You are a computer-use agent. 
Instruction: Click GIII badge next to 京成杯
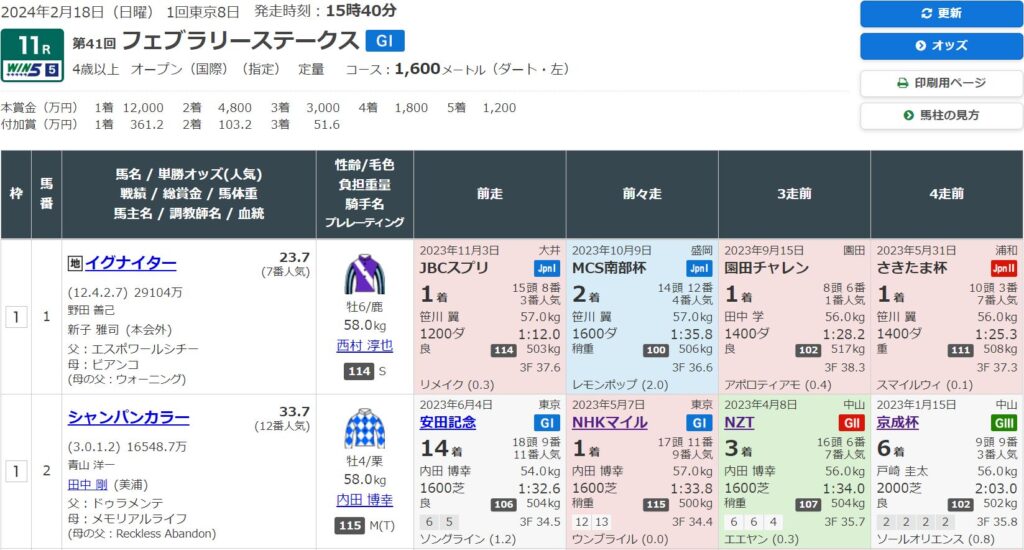1004,423
